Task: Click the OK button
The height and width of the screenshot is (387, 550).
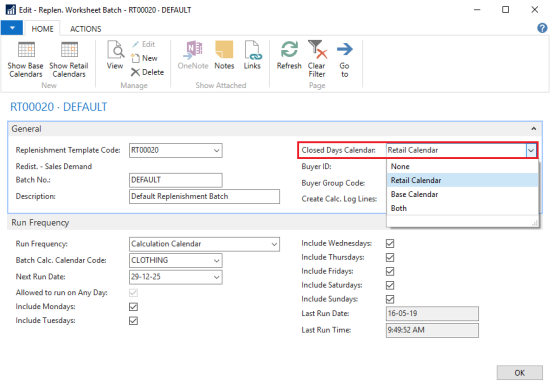Action: [519, 373]
